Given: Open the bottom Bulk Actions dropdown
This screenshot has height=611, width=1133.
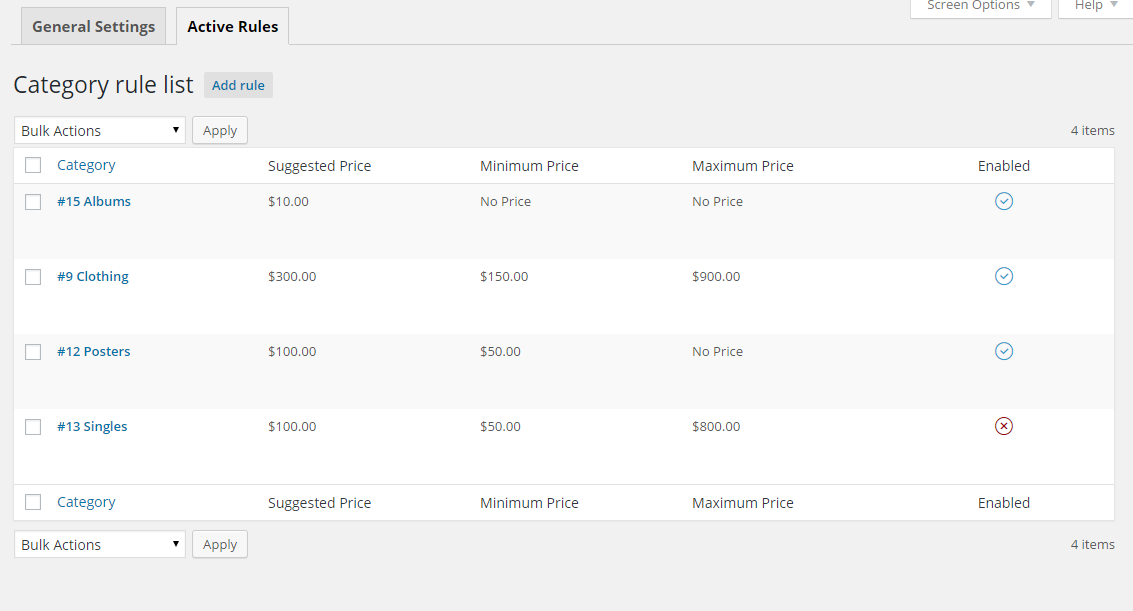Looking at the screenshot, I should (100, 545).
